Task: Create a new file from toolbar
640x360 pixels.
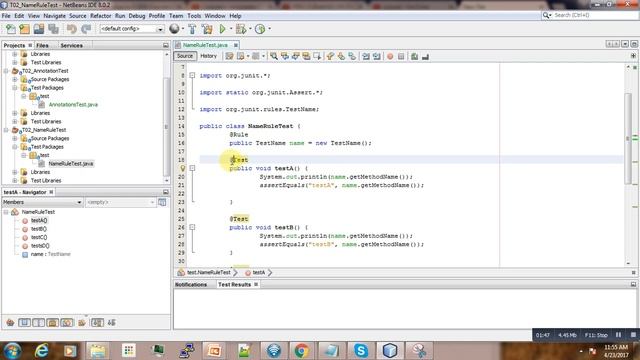Action: (x=11, y=29)
